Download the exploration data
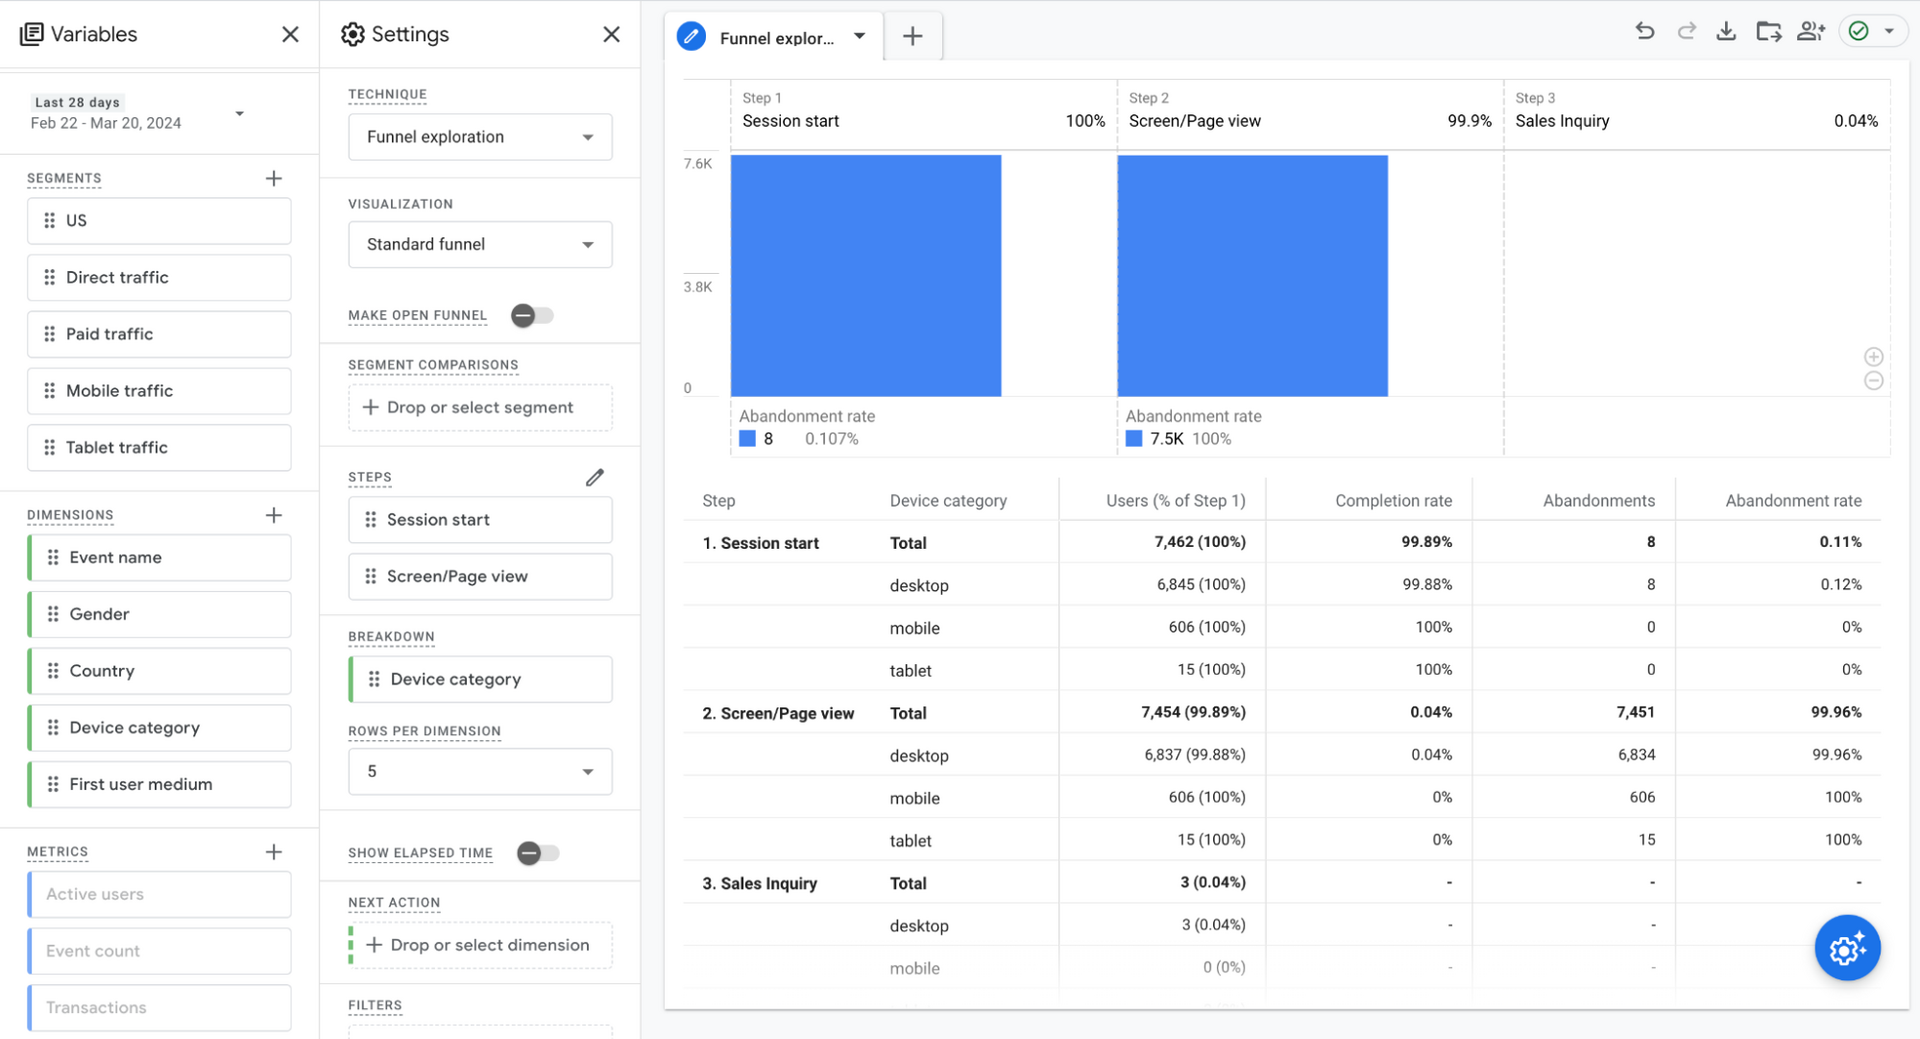 coord(1726,31)
